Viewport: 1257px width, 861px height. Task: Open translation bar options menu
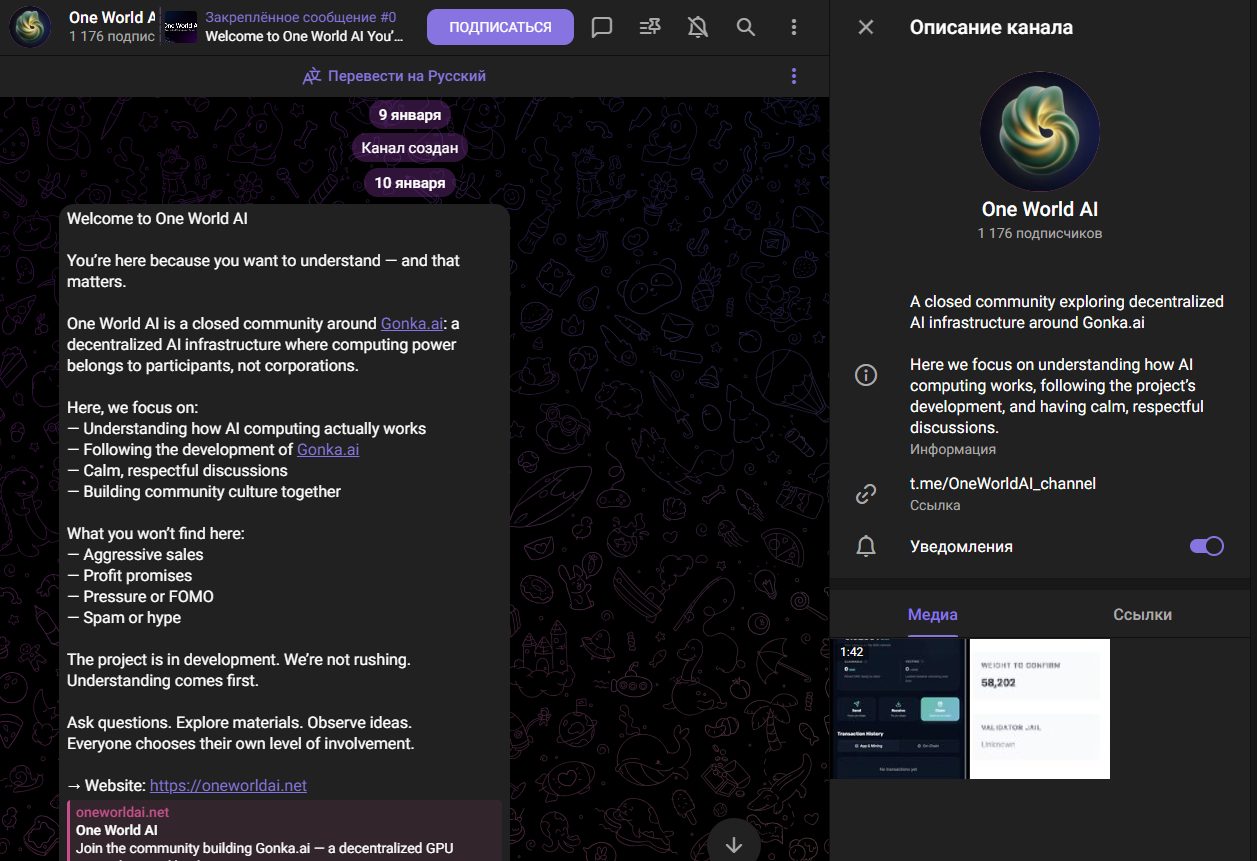pyautogui.click(x=794, y=76)
